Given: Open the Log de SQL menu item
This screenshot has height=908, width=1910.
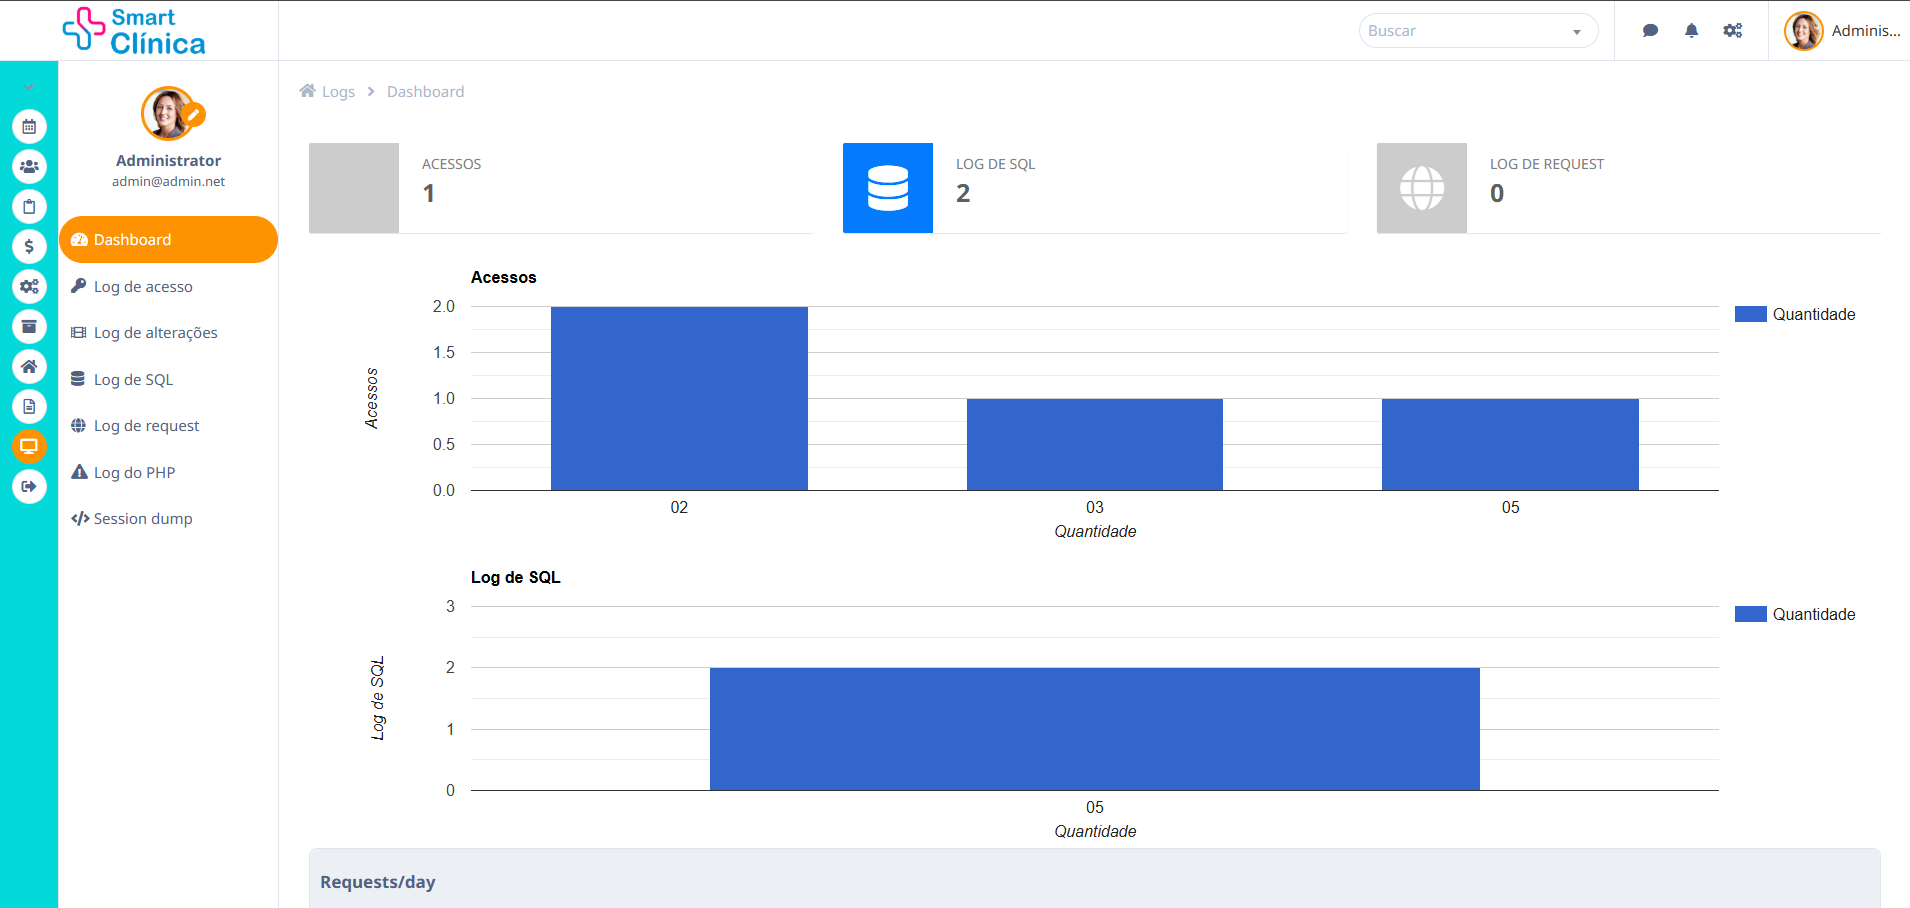Looking at the screenshot, I should point(133,380).
